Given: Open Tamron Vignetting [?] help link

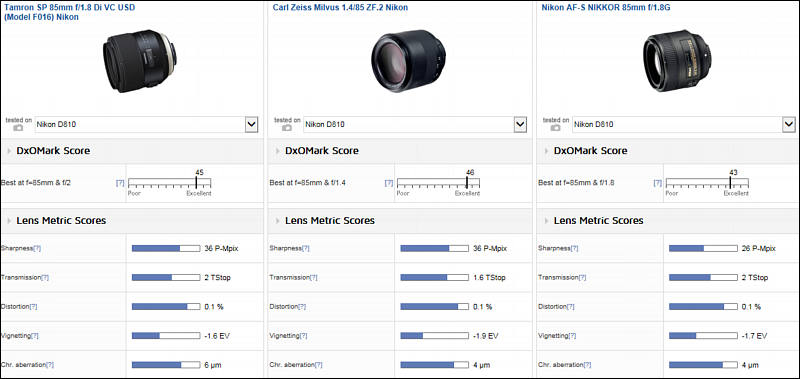Looking at the screenshot, I should pyautogui.click(x=35, y=336).
